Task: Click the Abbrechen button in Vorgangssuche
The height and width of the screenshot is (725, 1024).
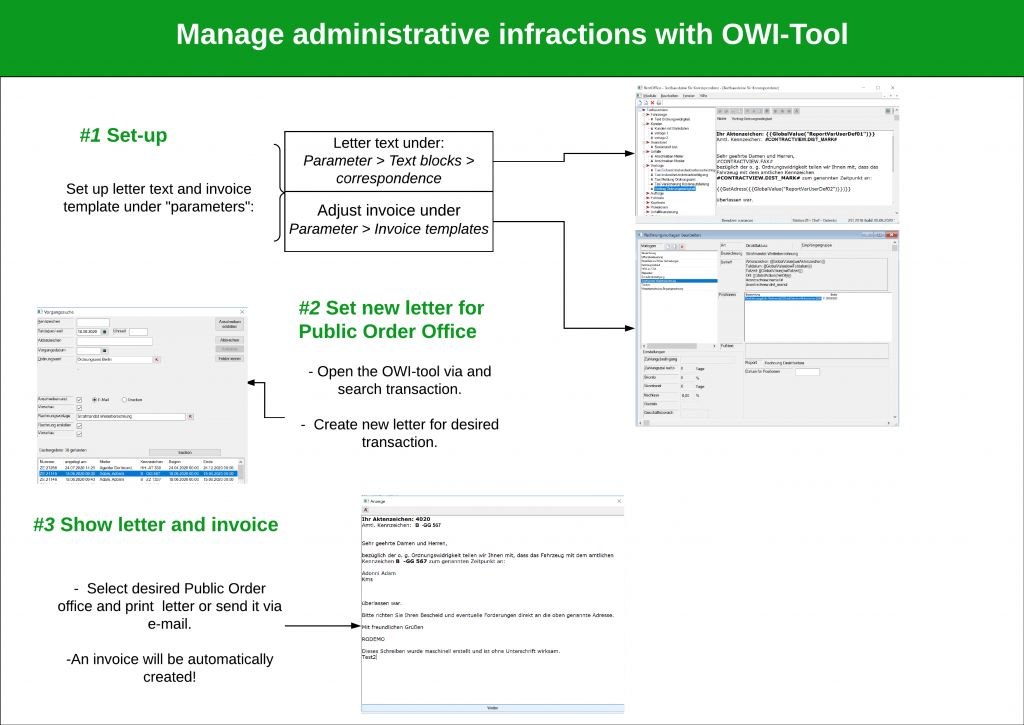Action: coord(229,340)
